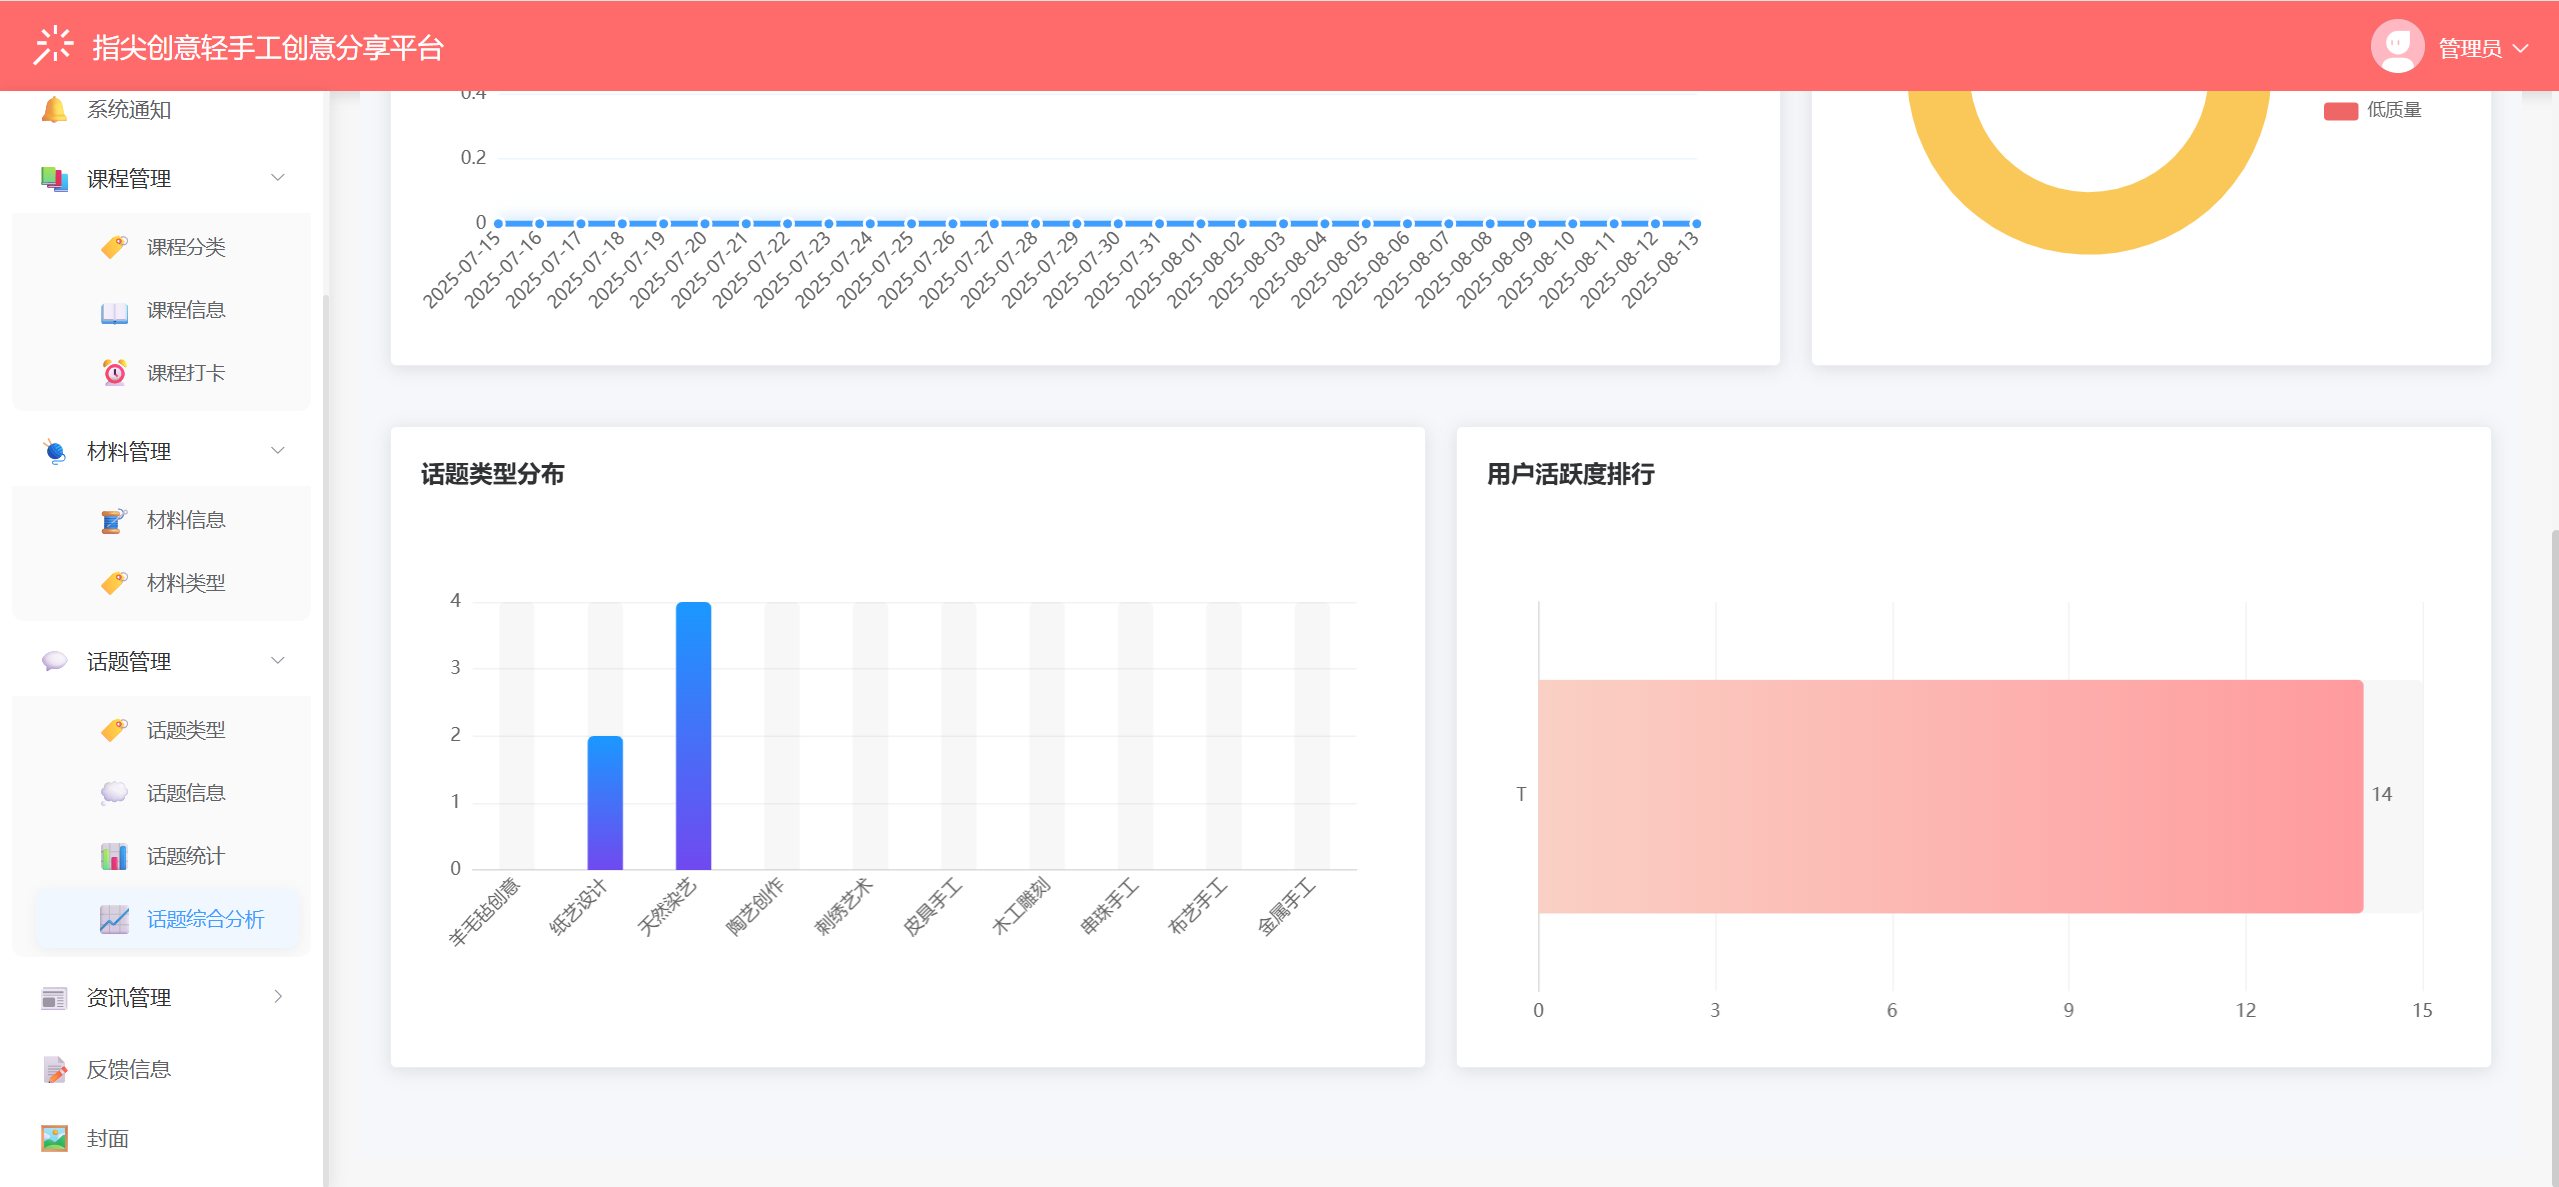The image size is (2559, 1187).
Task: Click the 资讯管理 newspaper icon
Action: pos(54,997)
